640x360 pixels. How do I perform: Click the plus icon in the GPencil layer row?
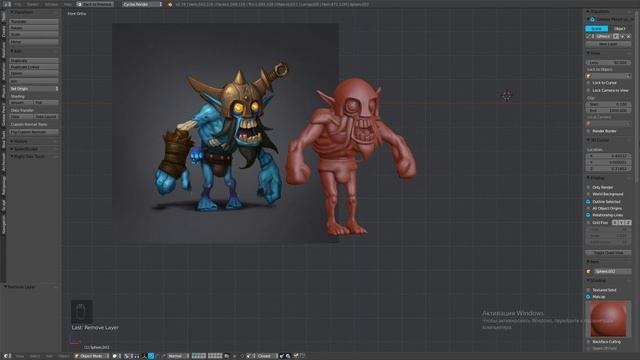tap(622, 36)
